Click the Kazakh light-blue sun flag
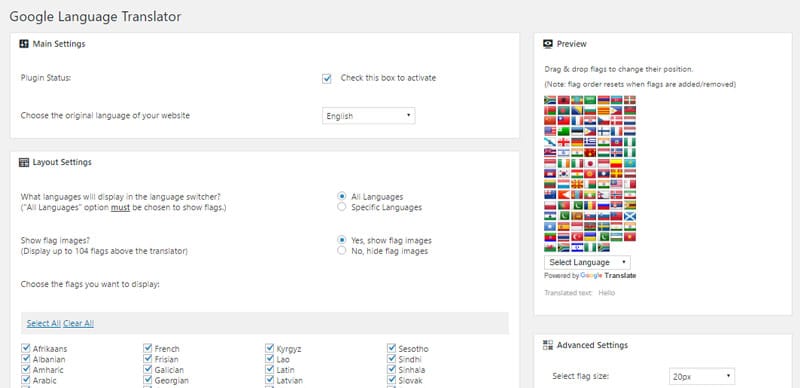This screenshot has width=800, height=388. [630, 163]
